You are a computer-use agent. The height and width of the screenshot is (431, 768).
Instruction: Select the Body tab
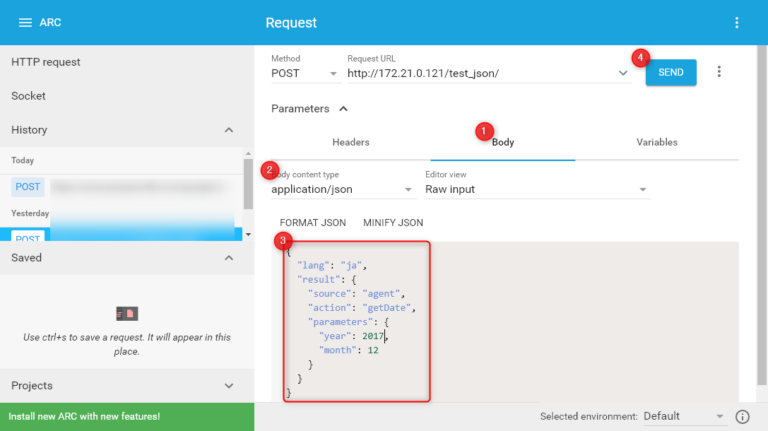click(503, 143)
